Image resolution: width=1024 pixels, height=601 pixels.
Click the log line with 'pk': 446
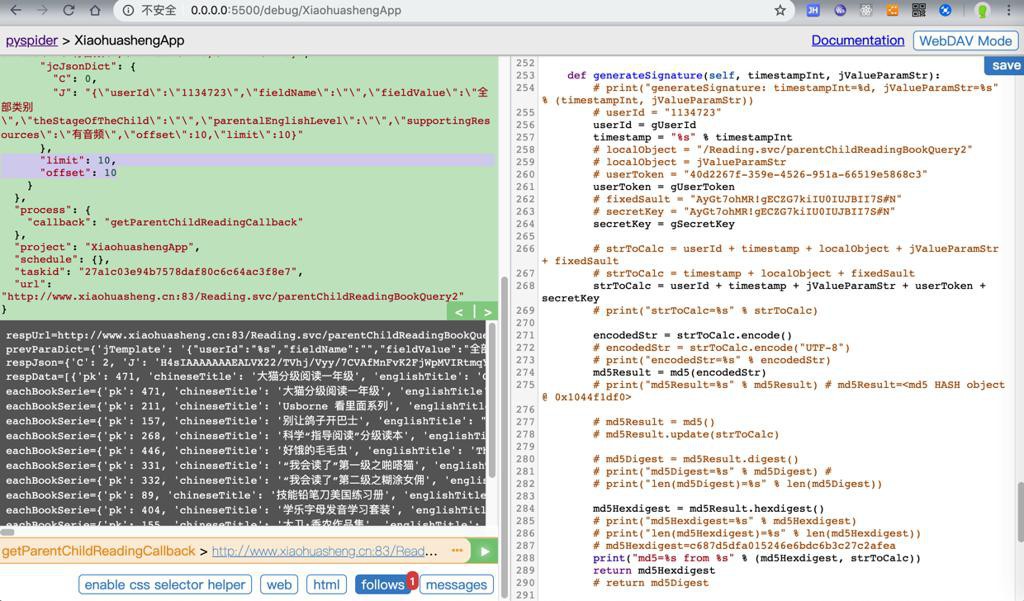(246, 451)
